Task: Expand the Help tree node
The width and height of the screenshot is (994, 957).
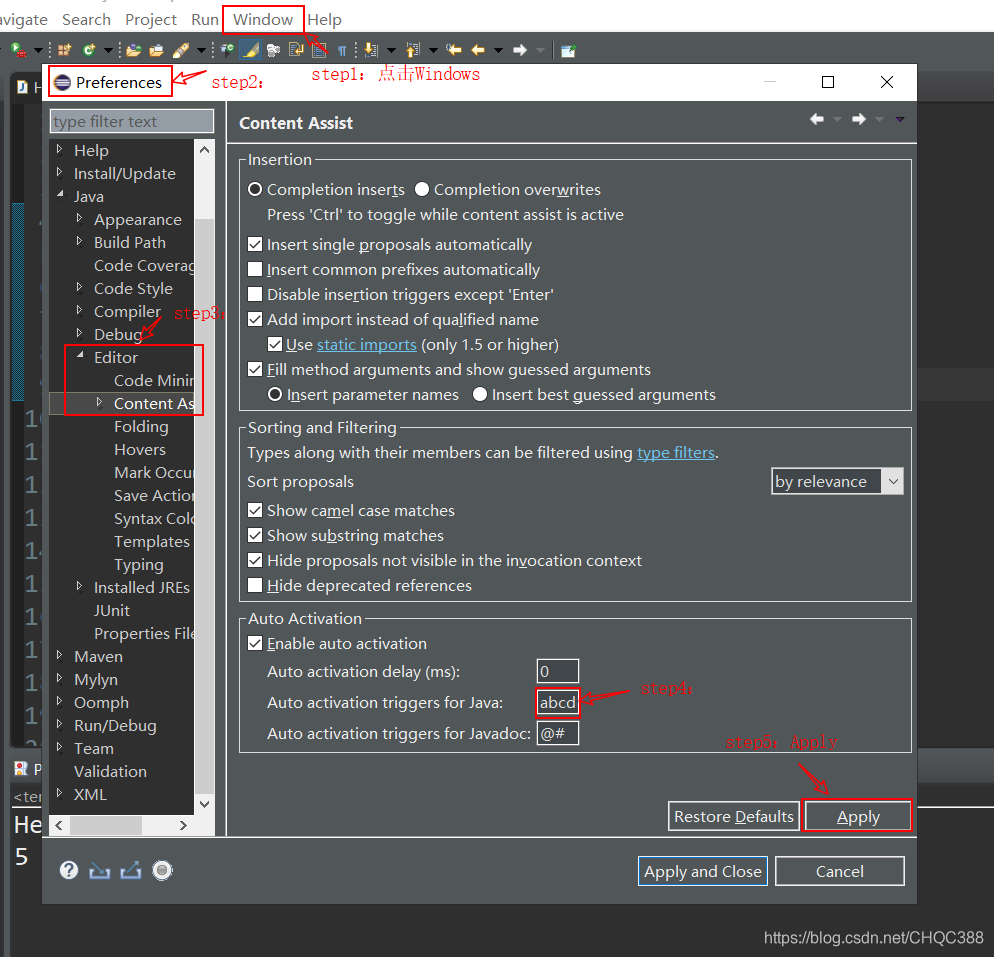Action: coord(60,150)
